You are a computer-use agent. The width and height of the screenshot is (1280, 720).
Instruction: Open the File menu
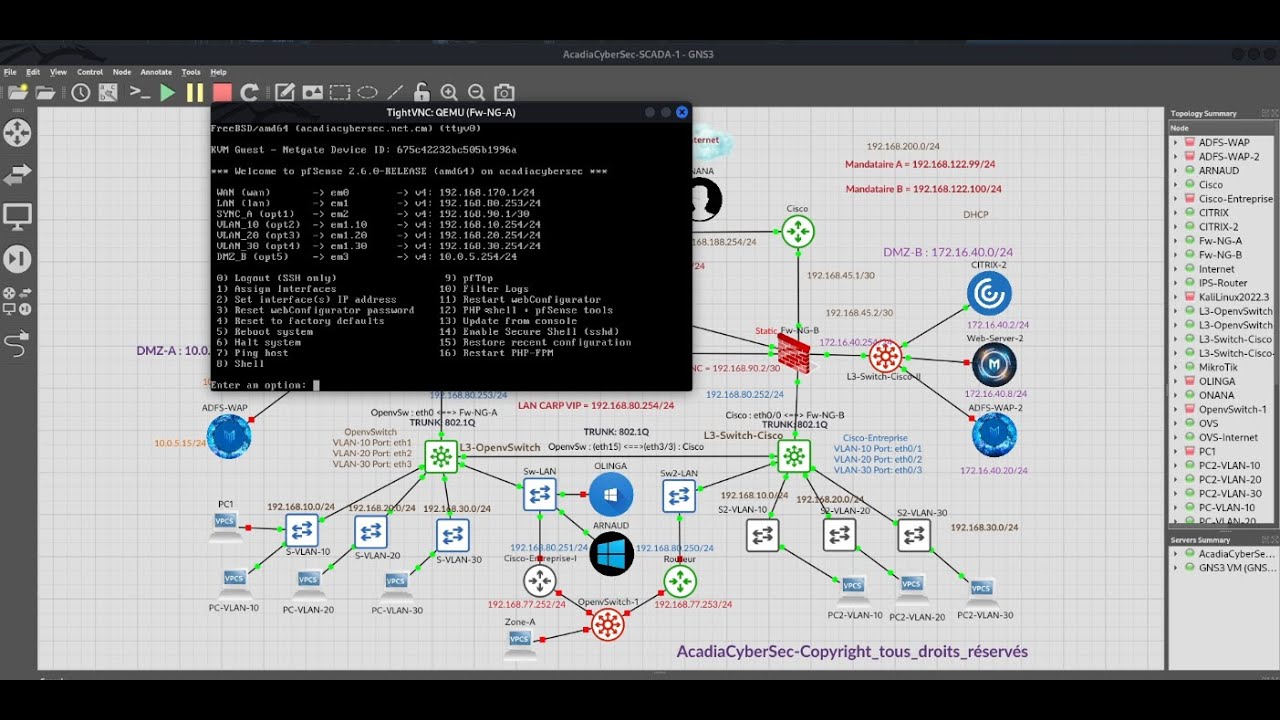click(x=9, y=72)
